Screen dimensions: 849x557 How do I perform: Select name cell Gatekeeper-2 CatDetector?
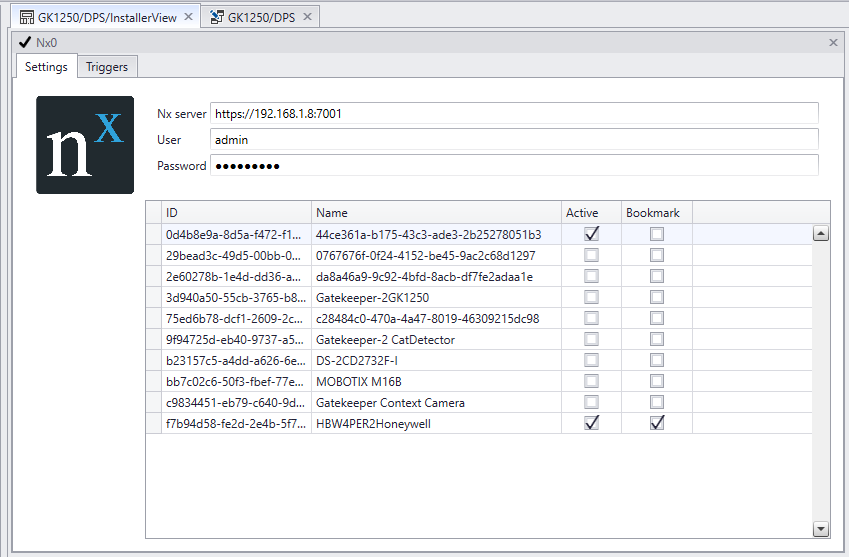436,340
